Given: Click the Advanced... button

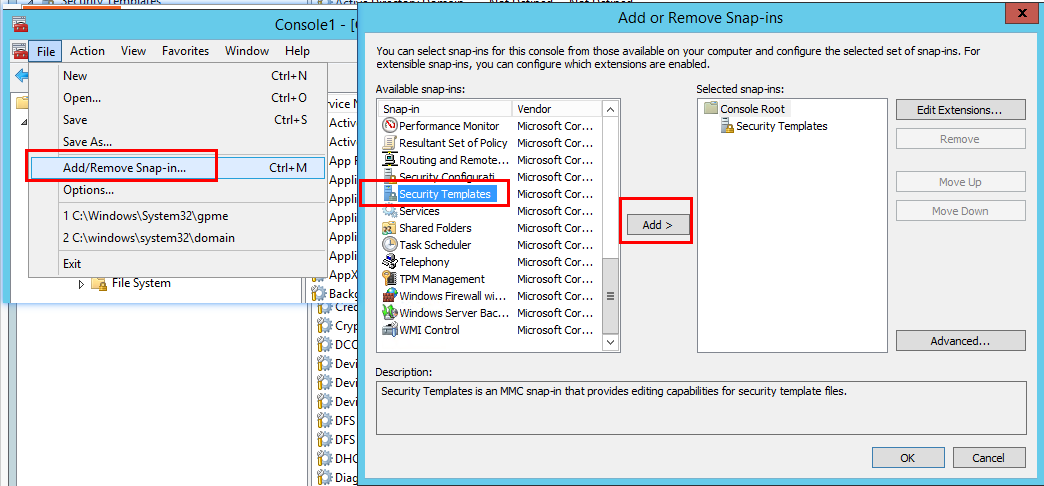Looking at the screenshot, I should [960, 341].
